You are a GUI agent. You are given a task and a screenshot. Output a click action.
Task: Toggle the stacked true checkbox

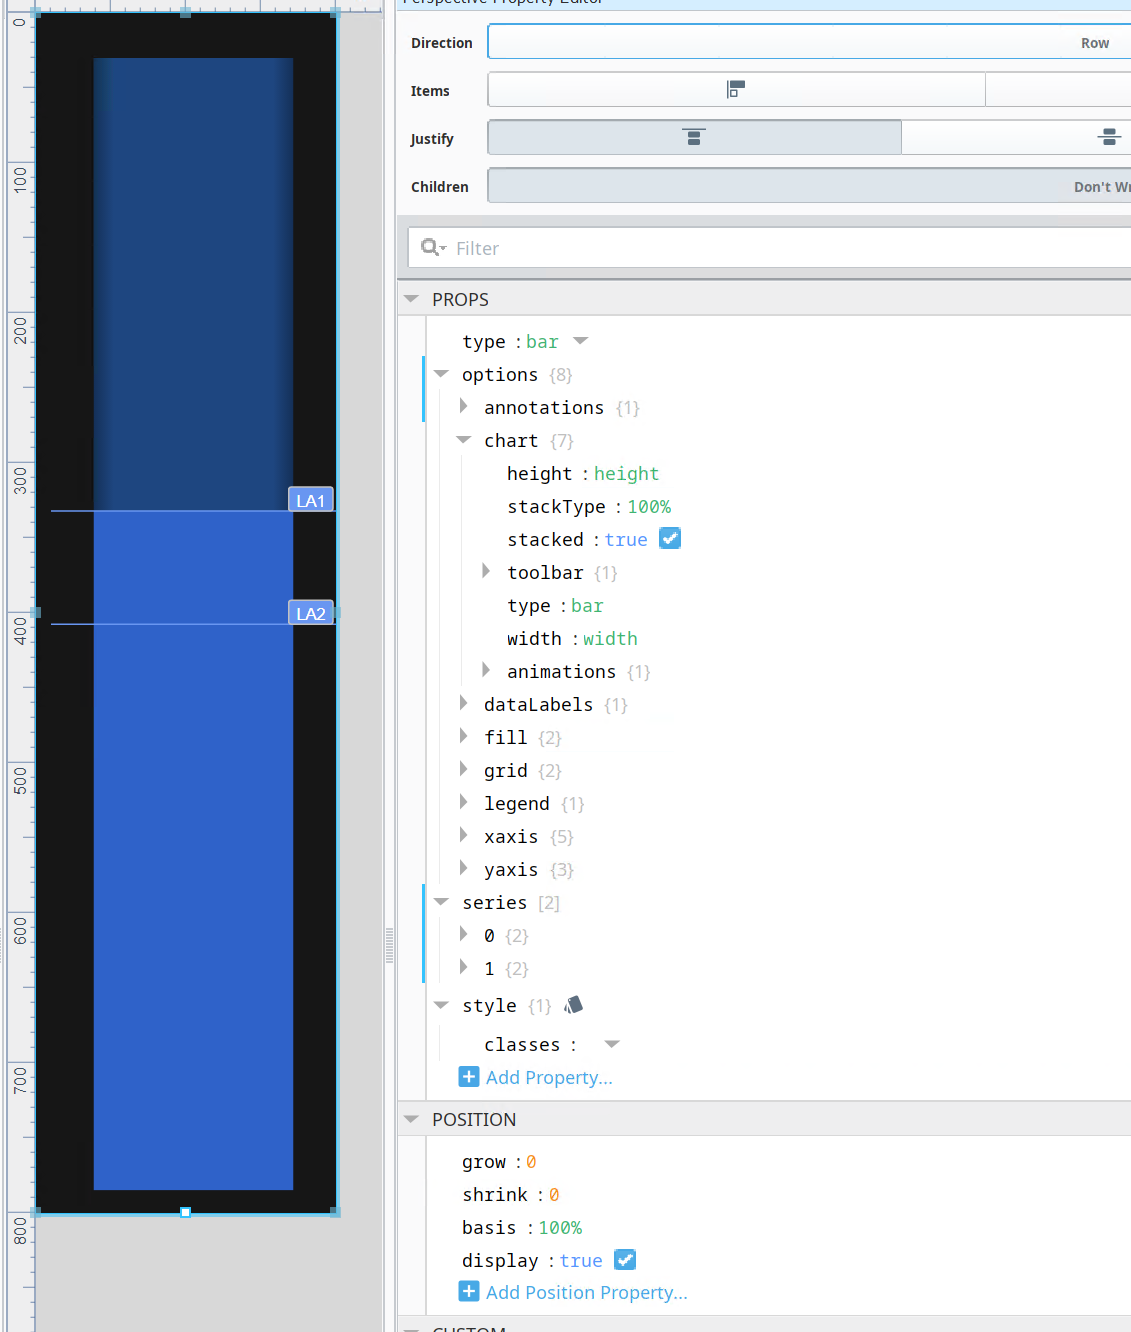click(670, 539)
